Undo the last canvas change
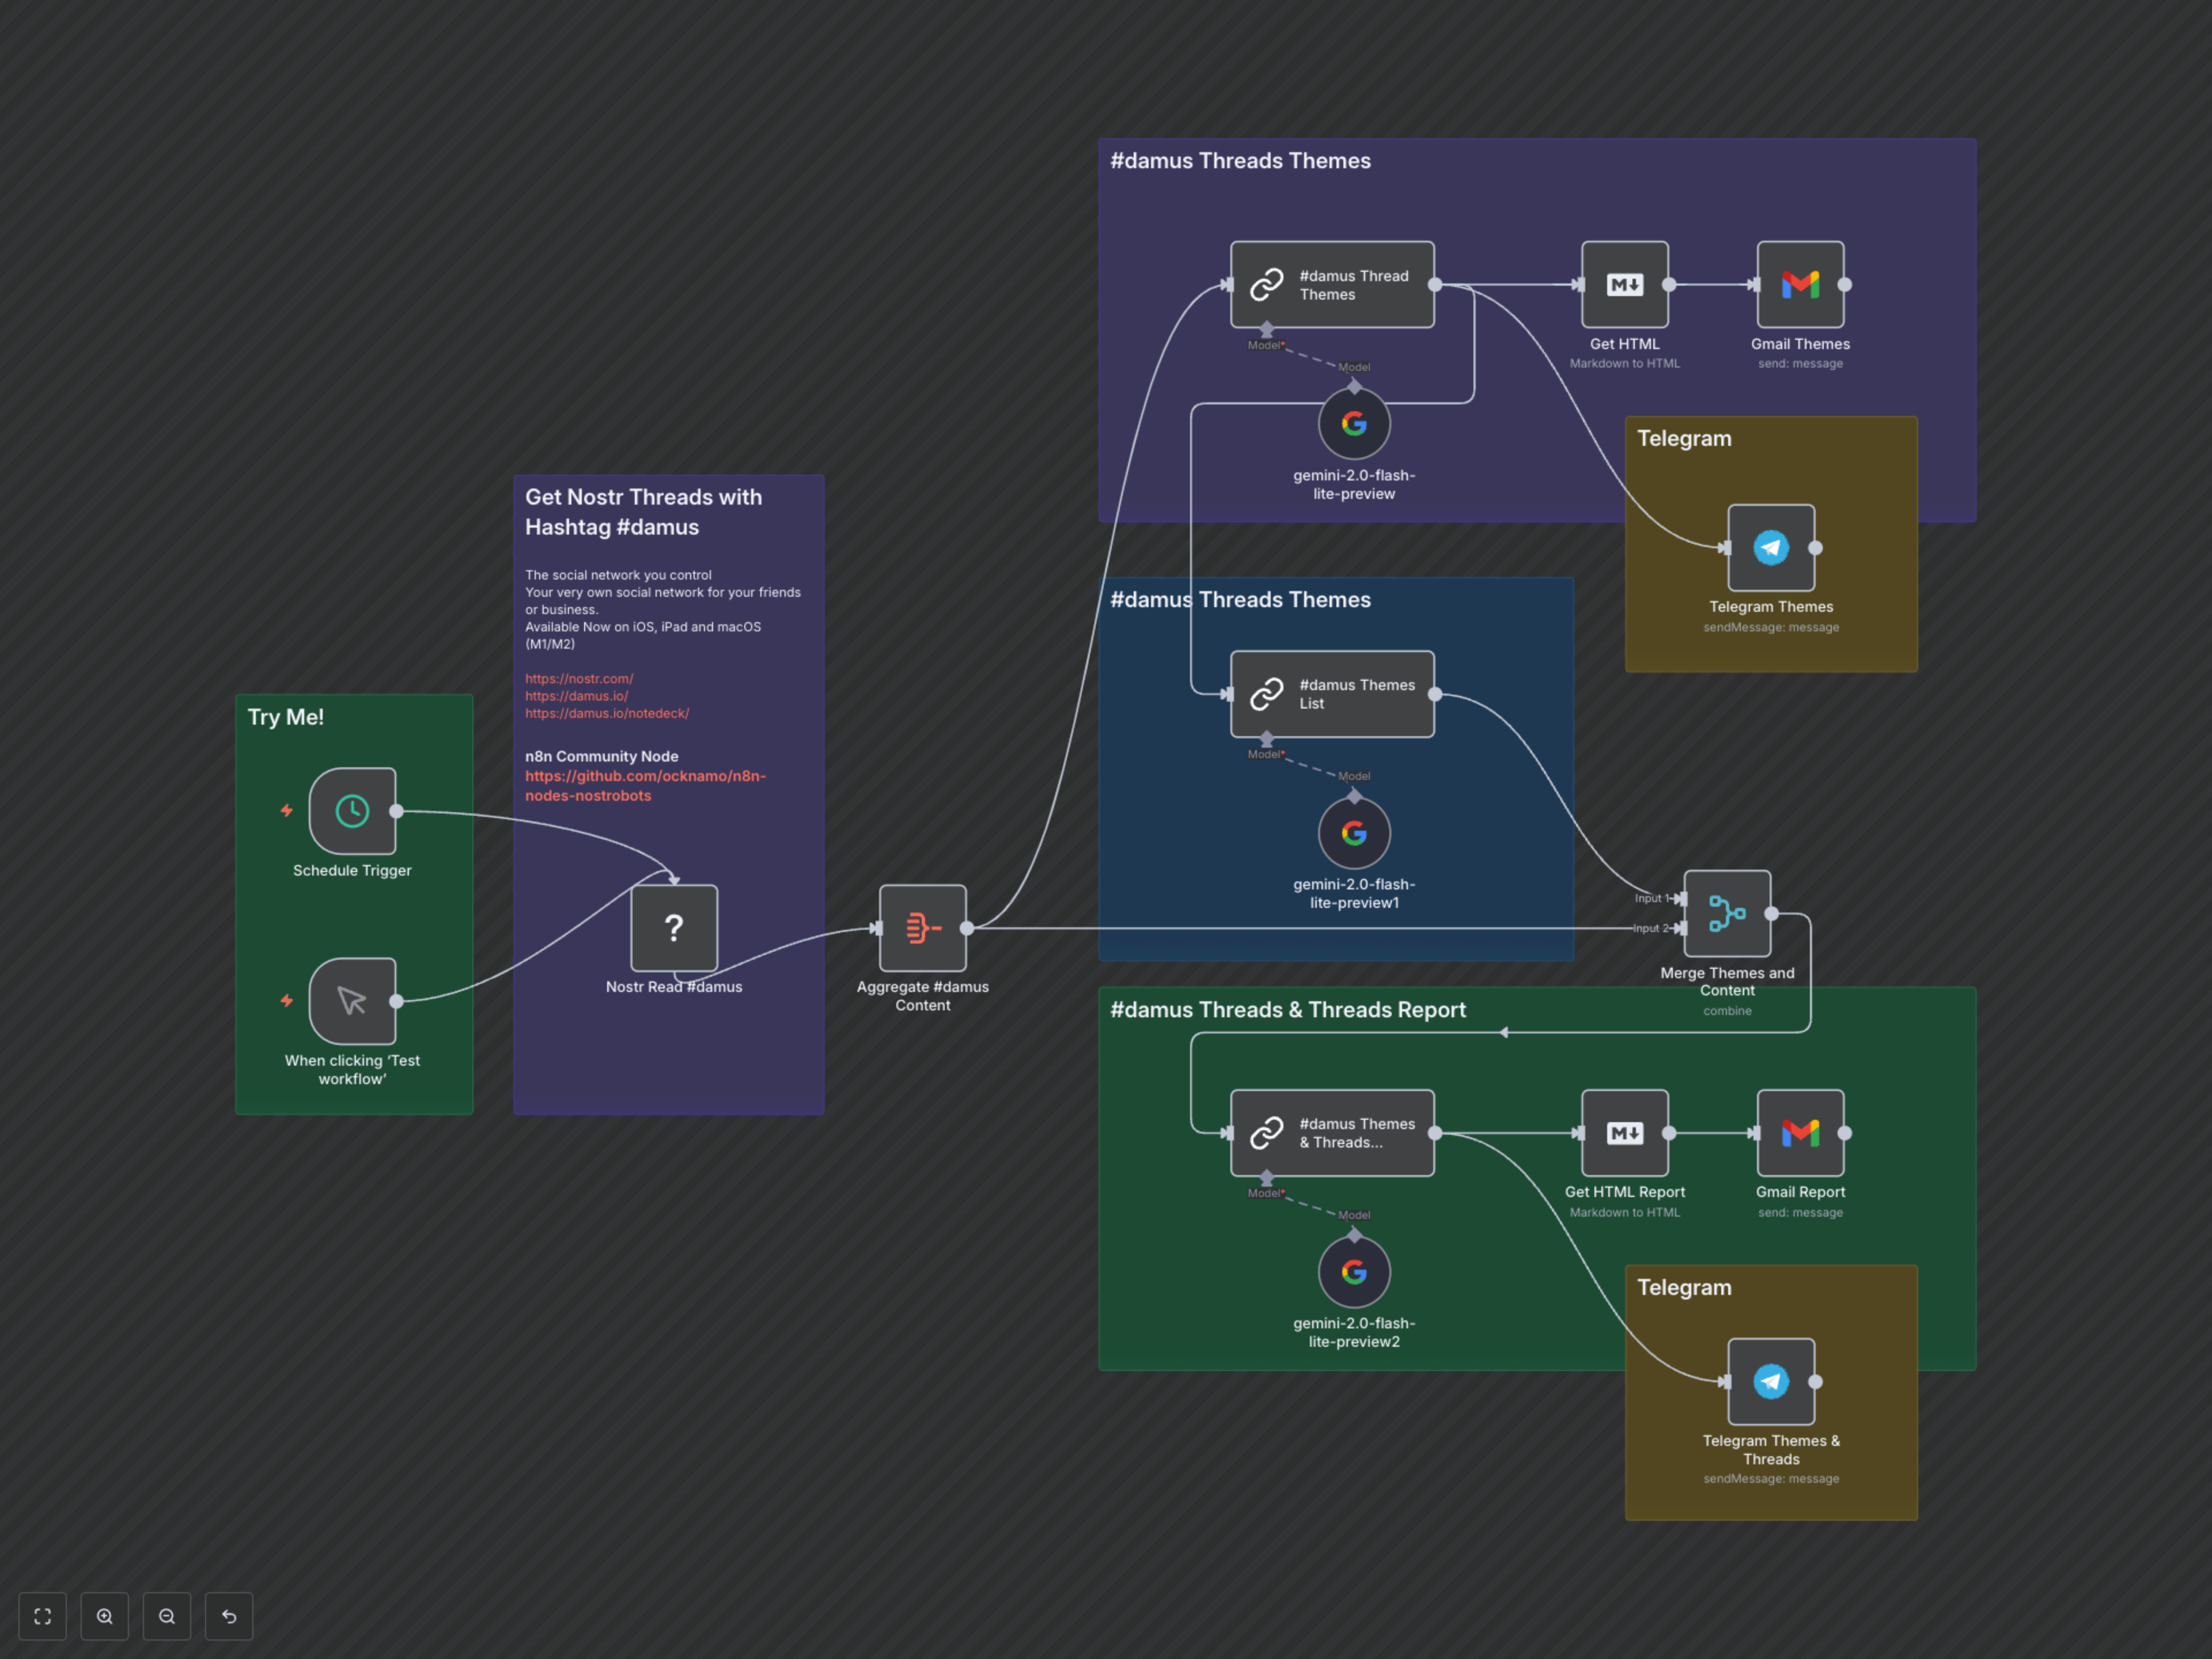The height and width of the screenshot is (1659, 2212). 229,1616
